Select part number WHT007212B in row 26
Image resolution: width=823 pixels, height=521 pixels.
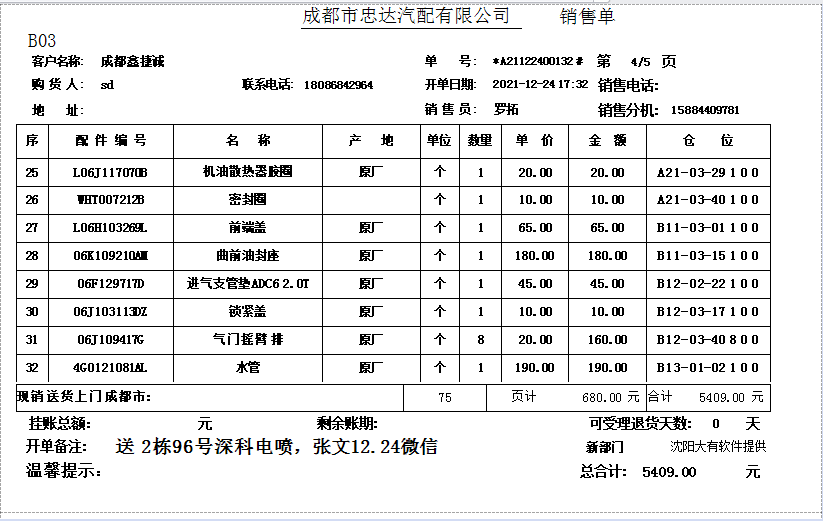pos(111,200)
